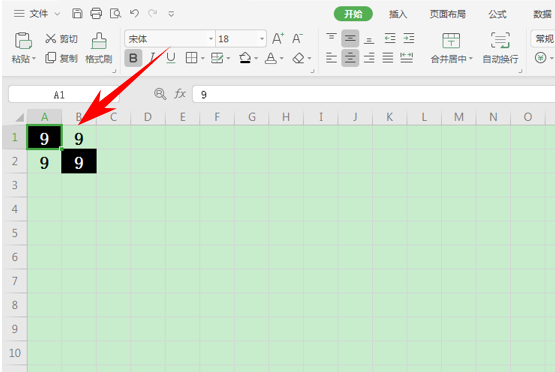Toggle Italic formatting button
555x372 pixels.
[153, 58]
